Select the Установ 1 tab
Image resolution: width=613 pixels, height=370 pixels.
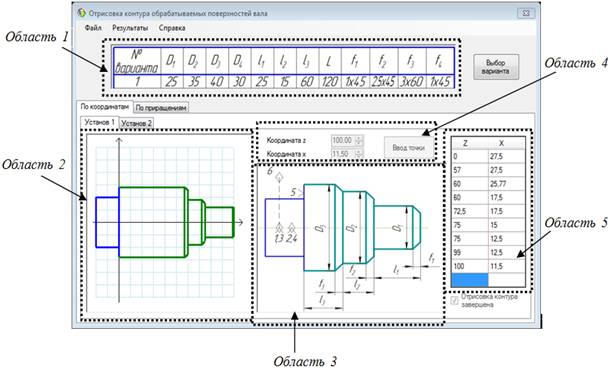[99, 122]
